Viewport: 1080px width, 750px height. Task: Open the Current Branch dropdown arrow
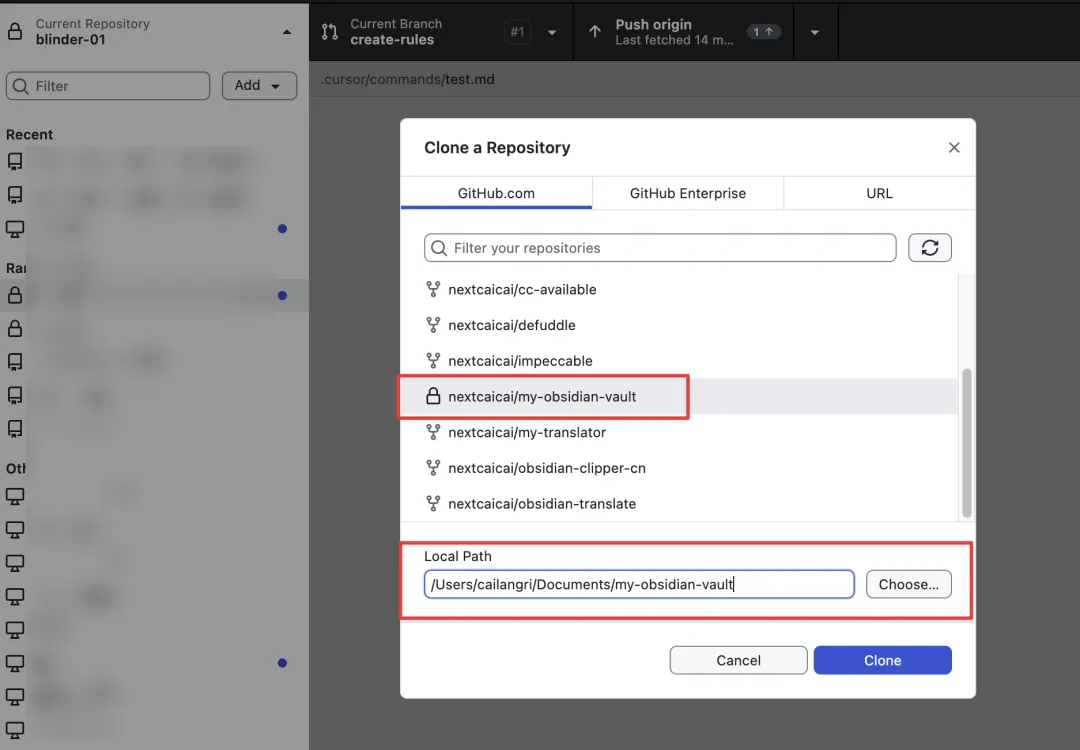click(552, 32)
